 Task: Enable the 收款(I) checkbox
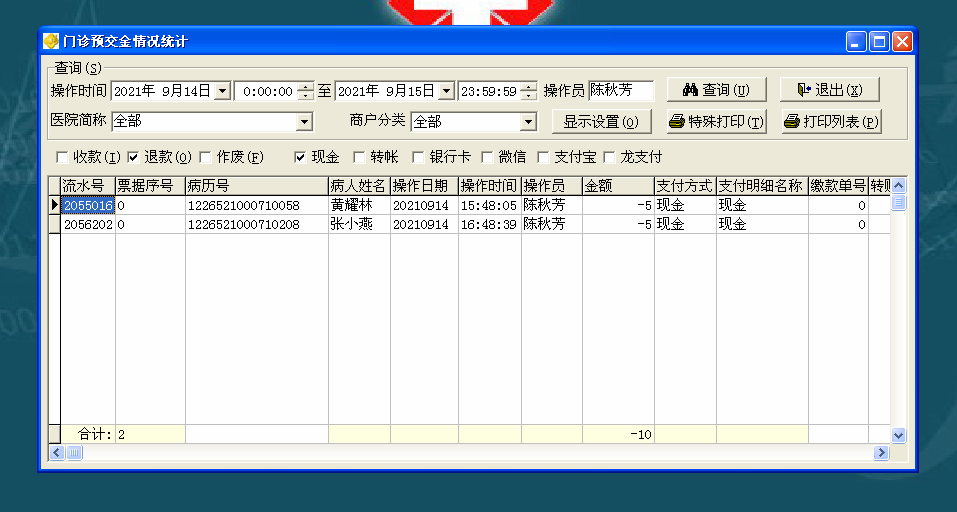[62, 157]
